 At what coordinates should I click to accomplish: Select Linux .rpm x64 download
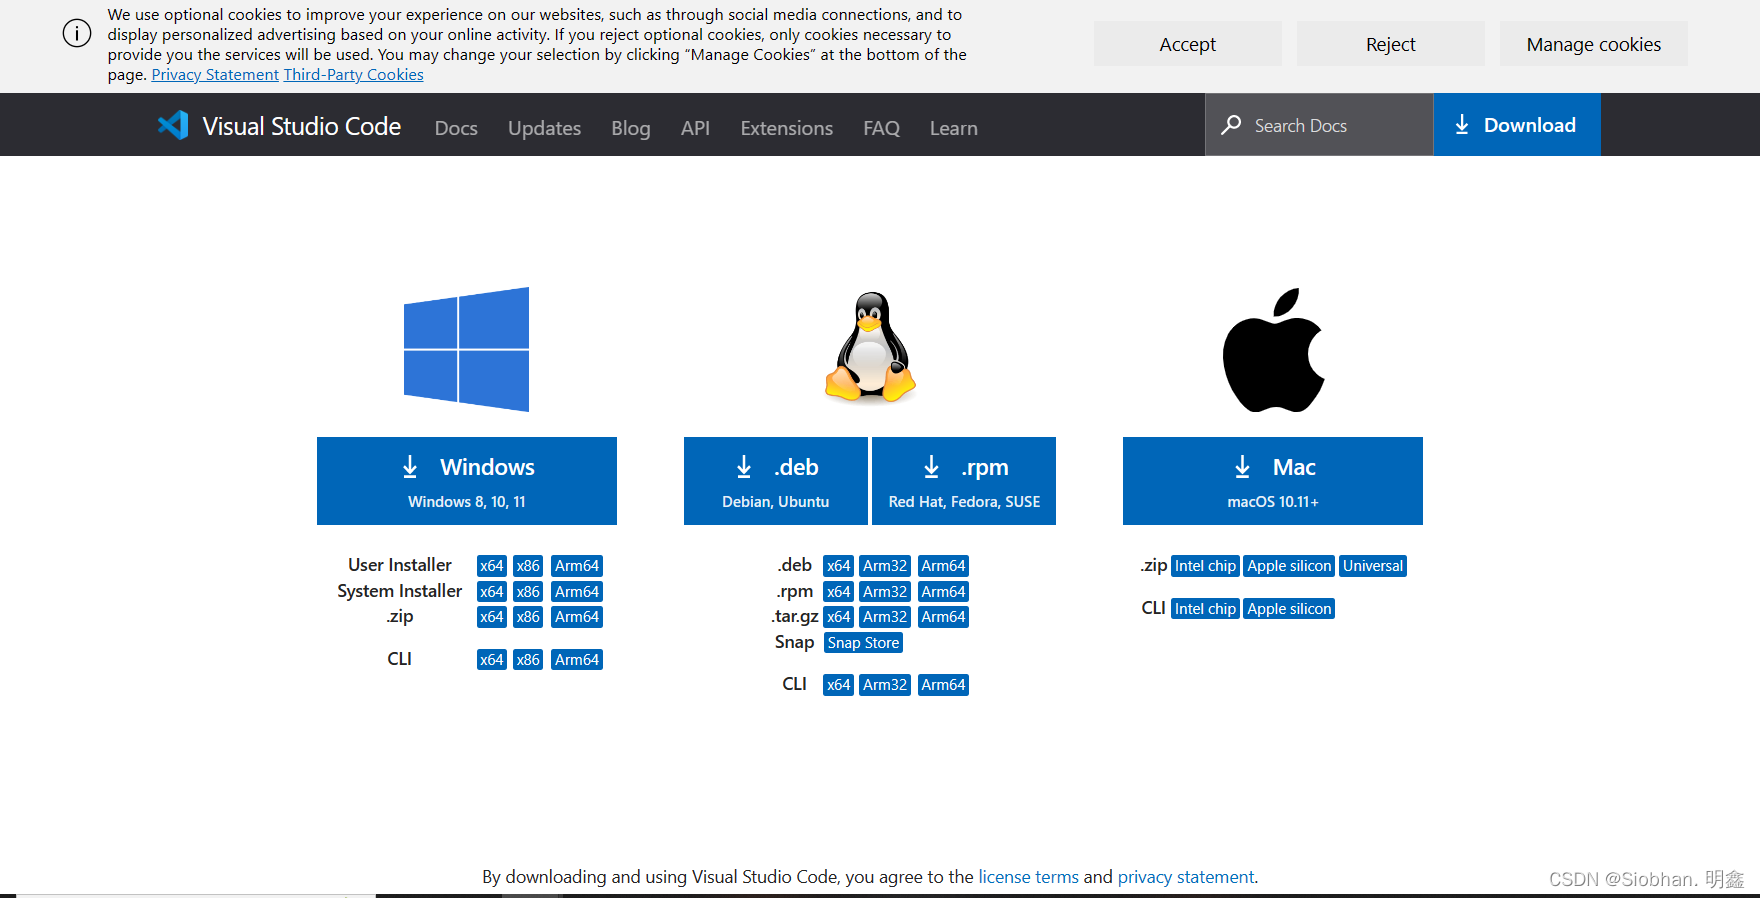pyautogui.click(x=839, y=592)
